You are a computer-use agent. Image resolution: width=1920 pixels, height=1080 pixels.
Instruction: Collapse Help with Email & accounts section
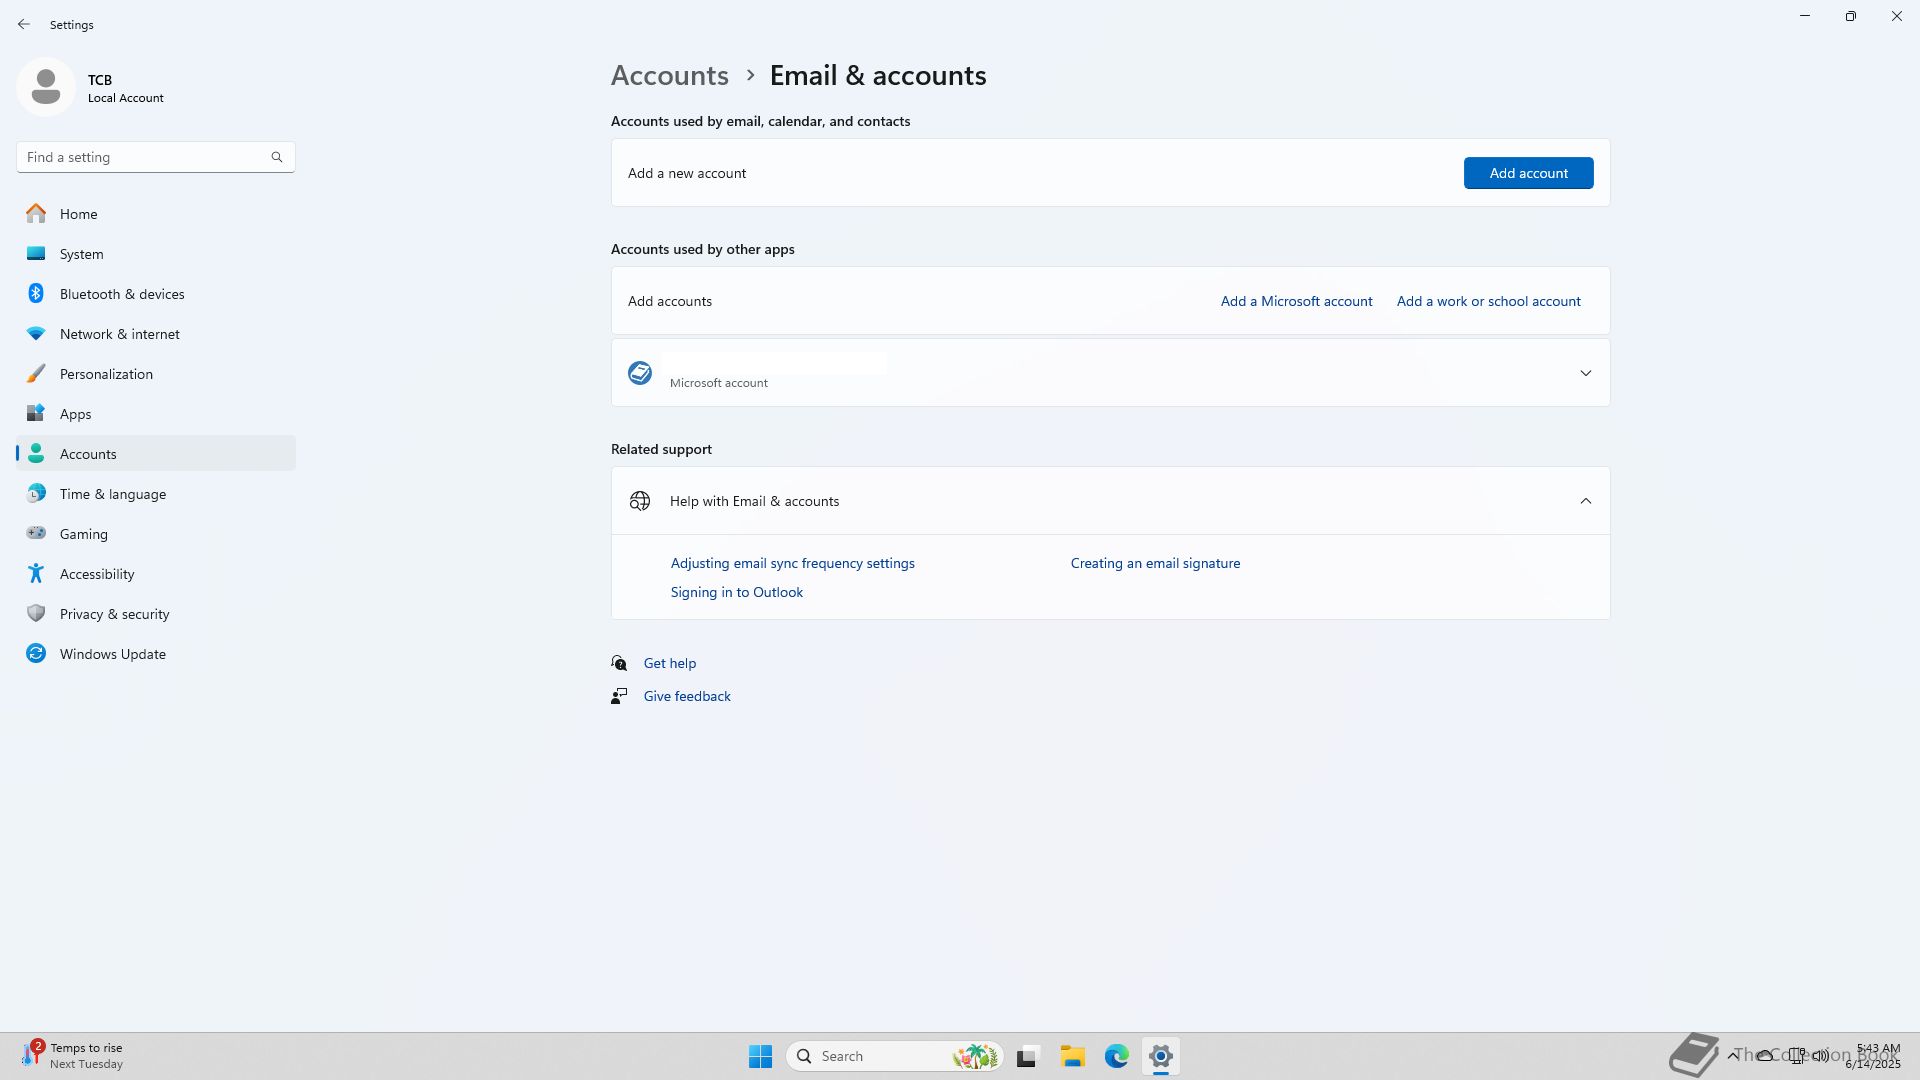click(x=1585, y=501)
